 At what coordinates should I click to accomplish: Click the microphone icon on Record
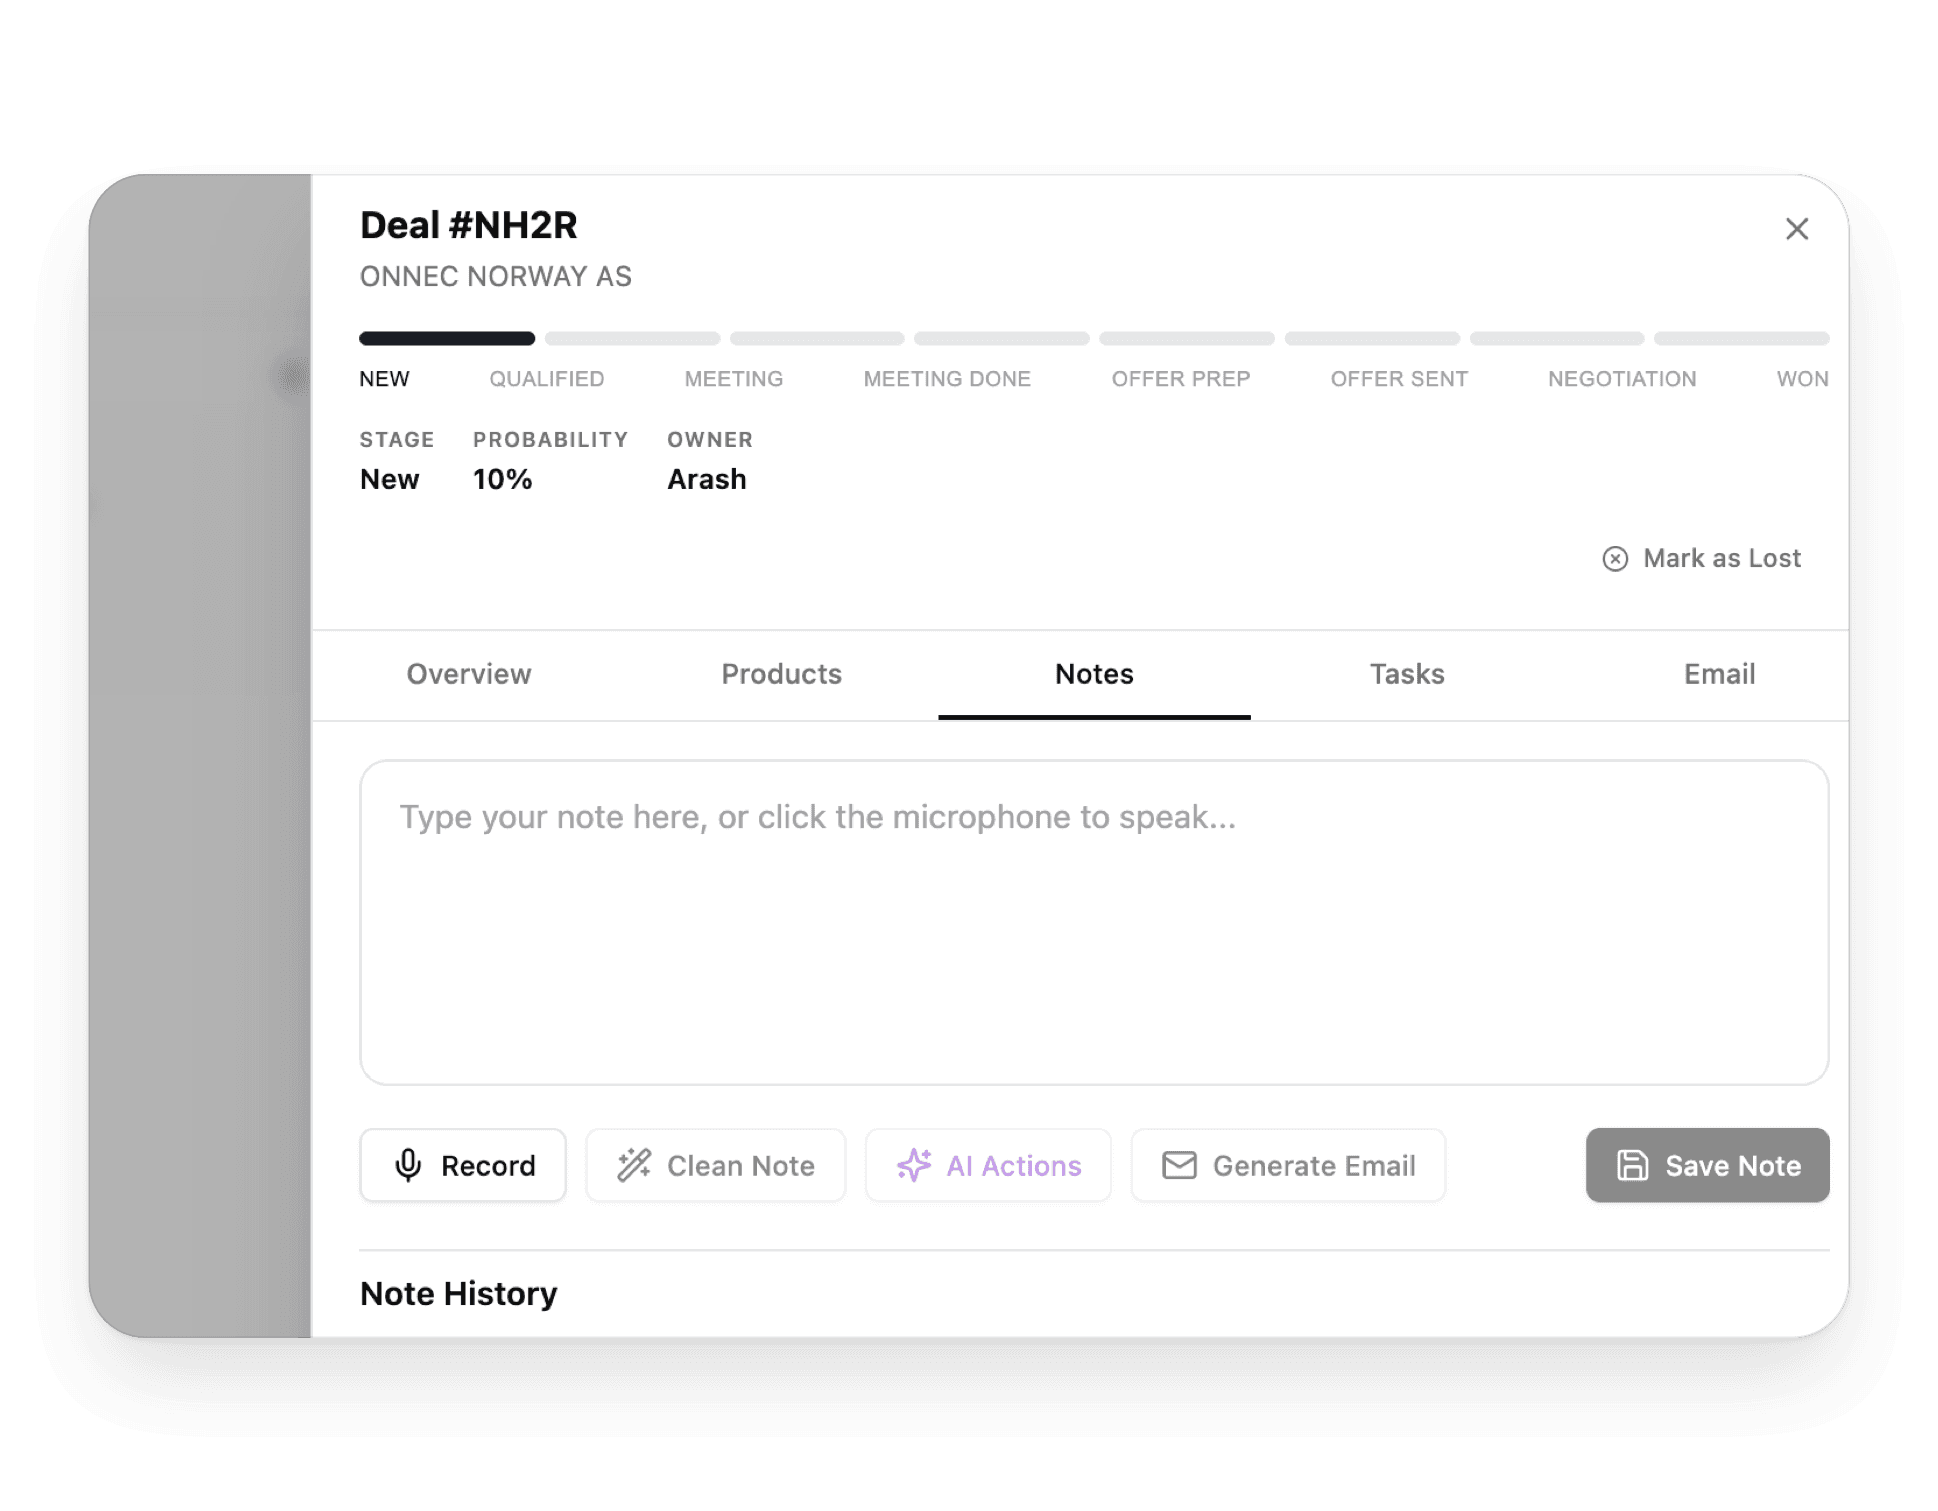coord(408,1165)
